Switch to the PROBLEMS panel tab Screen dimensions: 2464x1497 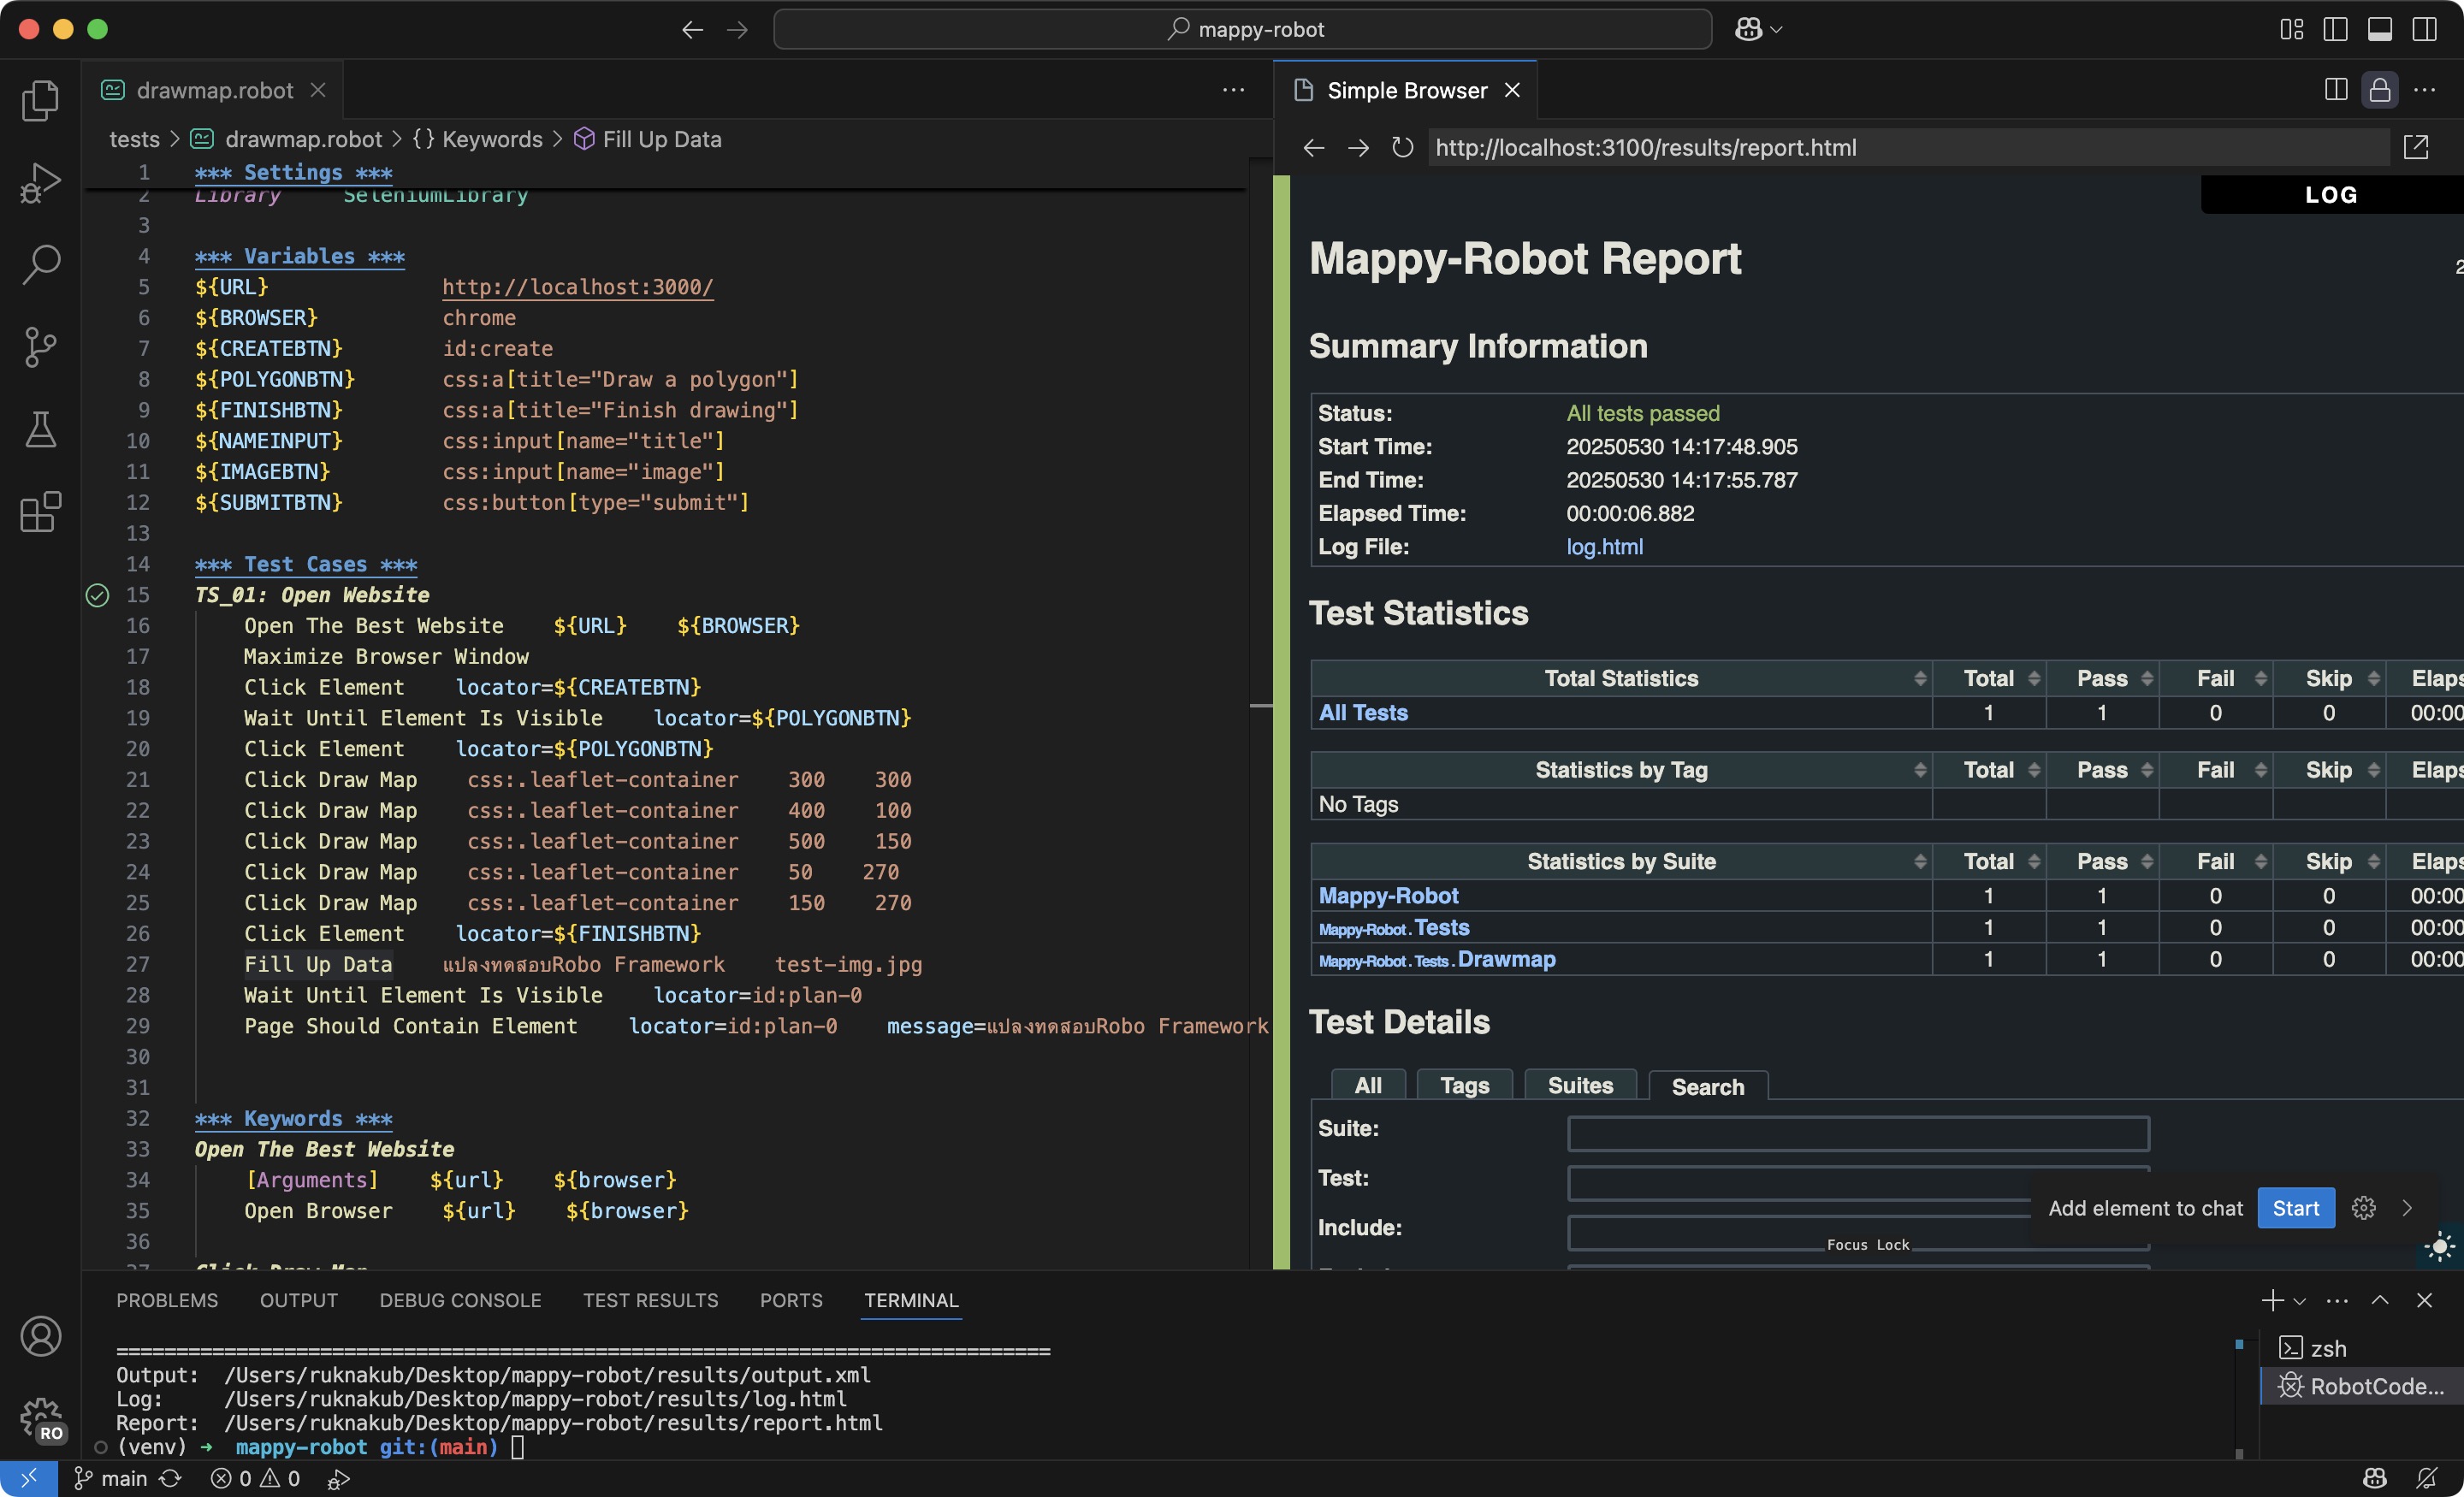coord(167,1300)
